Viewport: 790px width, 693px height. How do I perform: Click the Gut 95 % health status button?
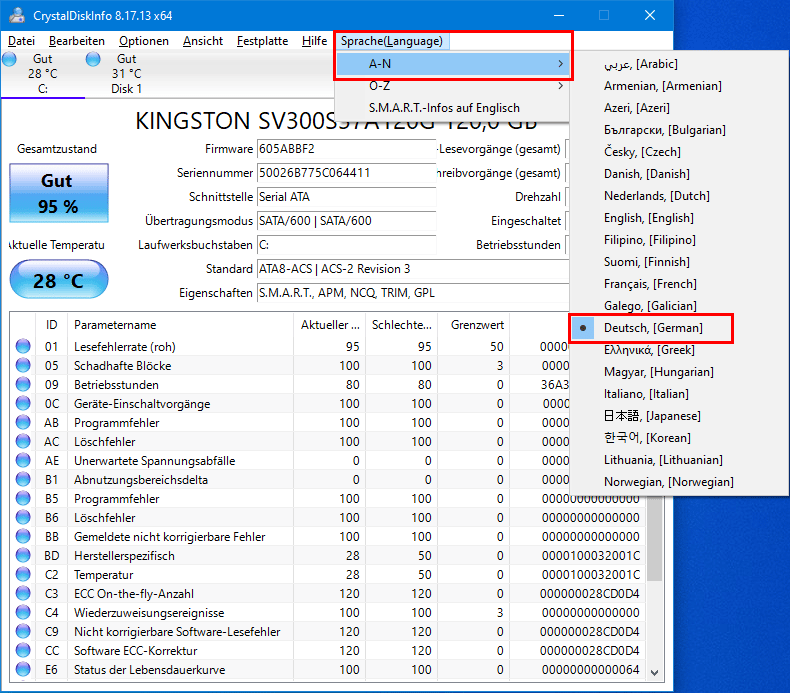(58, 193)
